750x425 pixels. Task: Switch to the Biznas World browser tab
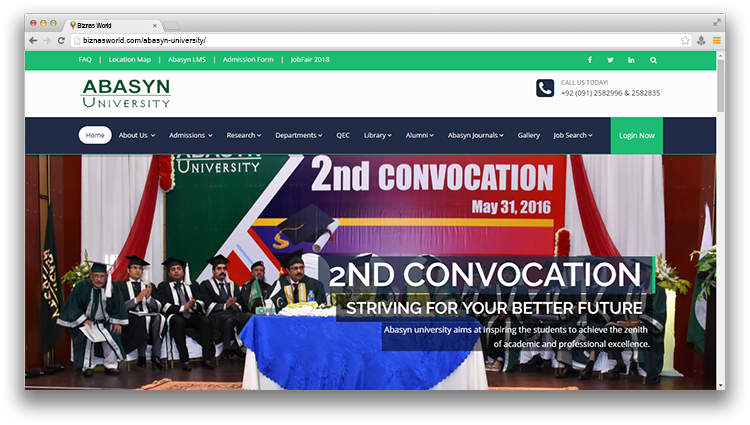coord(112,25)
